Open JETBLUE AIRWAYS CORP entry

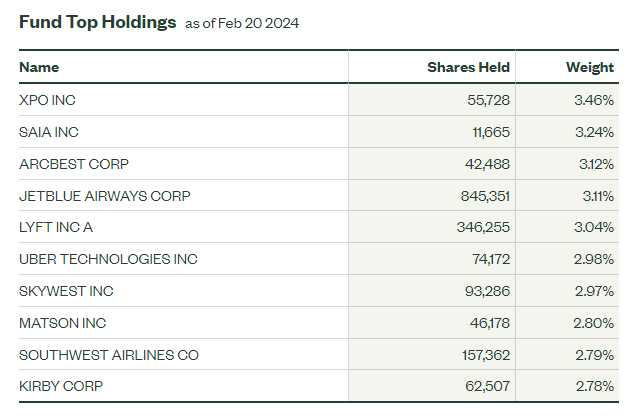104,196
